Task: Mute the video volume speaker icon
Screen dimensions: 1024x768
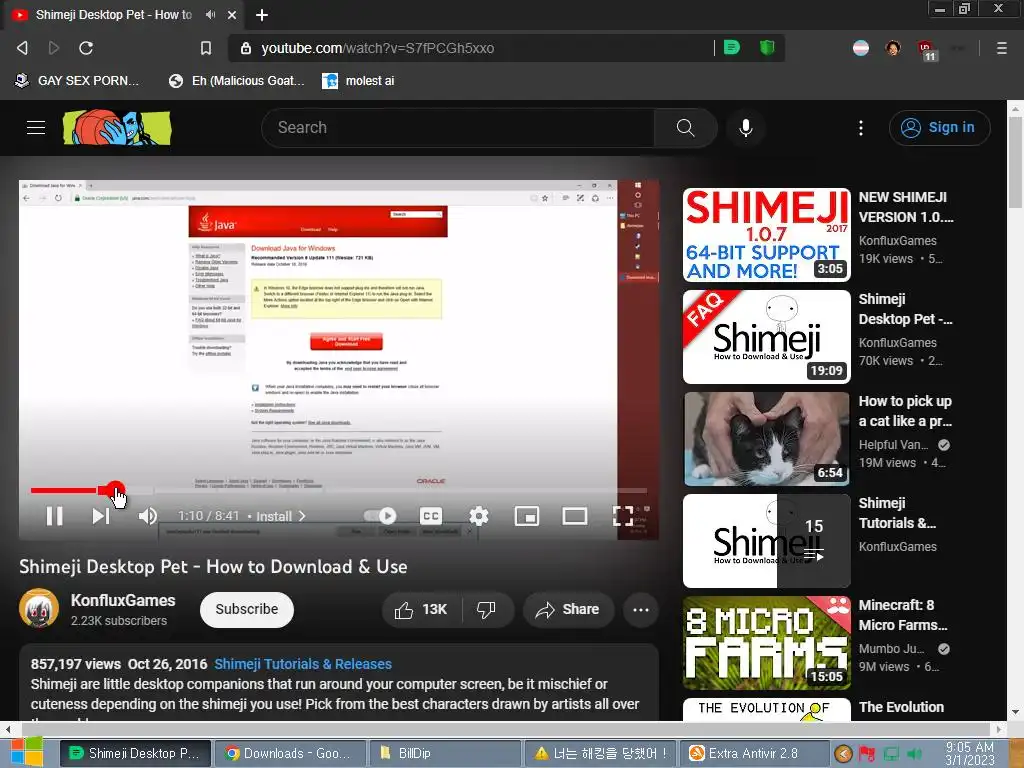Action: pos(148,516)
